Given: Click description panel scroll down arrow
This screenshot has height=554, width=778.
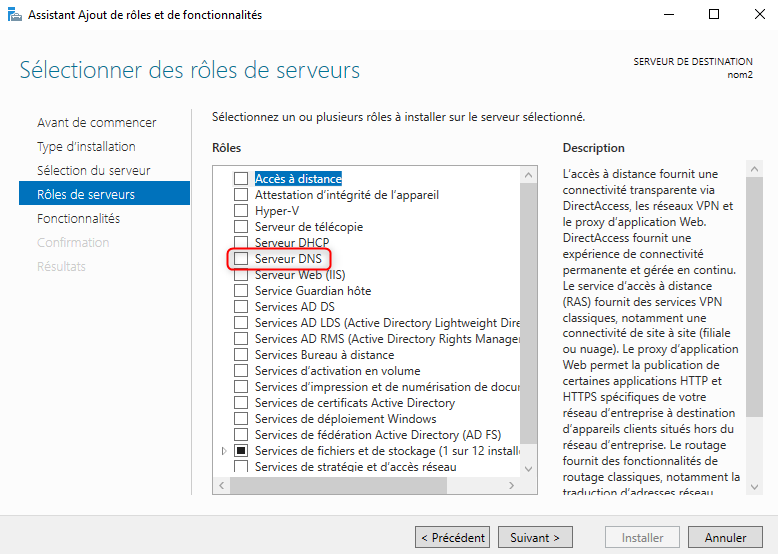Looking at the screenshot, I should click(x=755, y=487).
